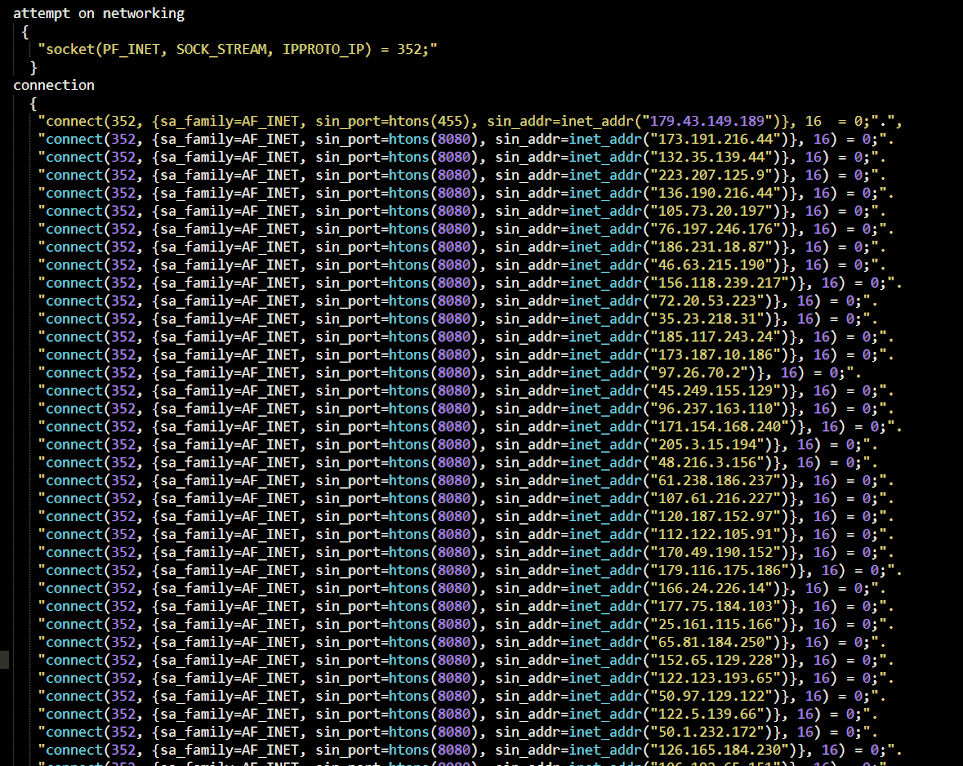Click the connect line with IP 76.197.246.176
Image resolution: width=963 pixels, height=766 pixels.
(x=466, y=229)
